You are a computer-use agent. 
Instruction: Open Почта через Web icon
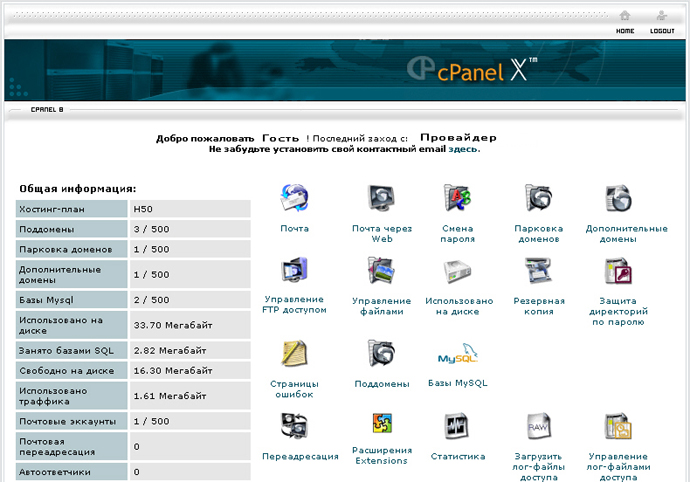click(381, 200)
